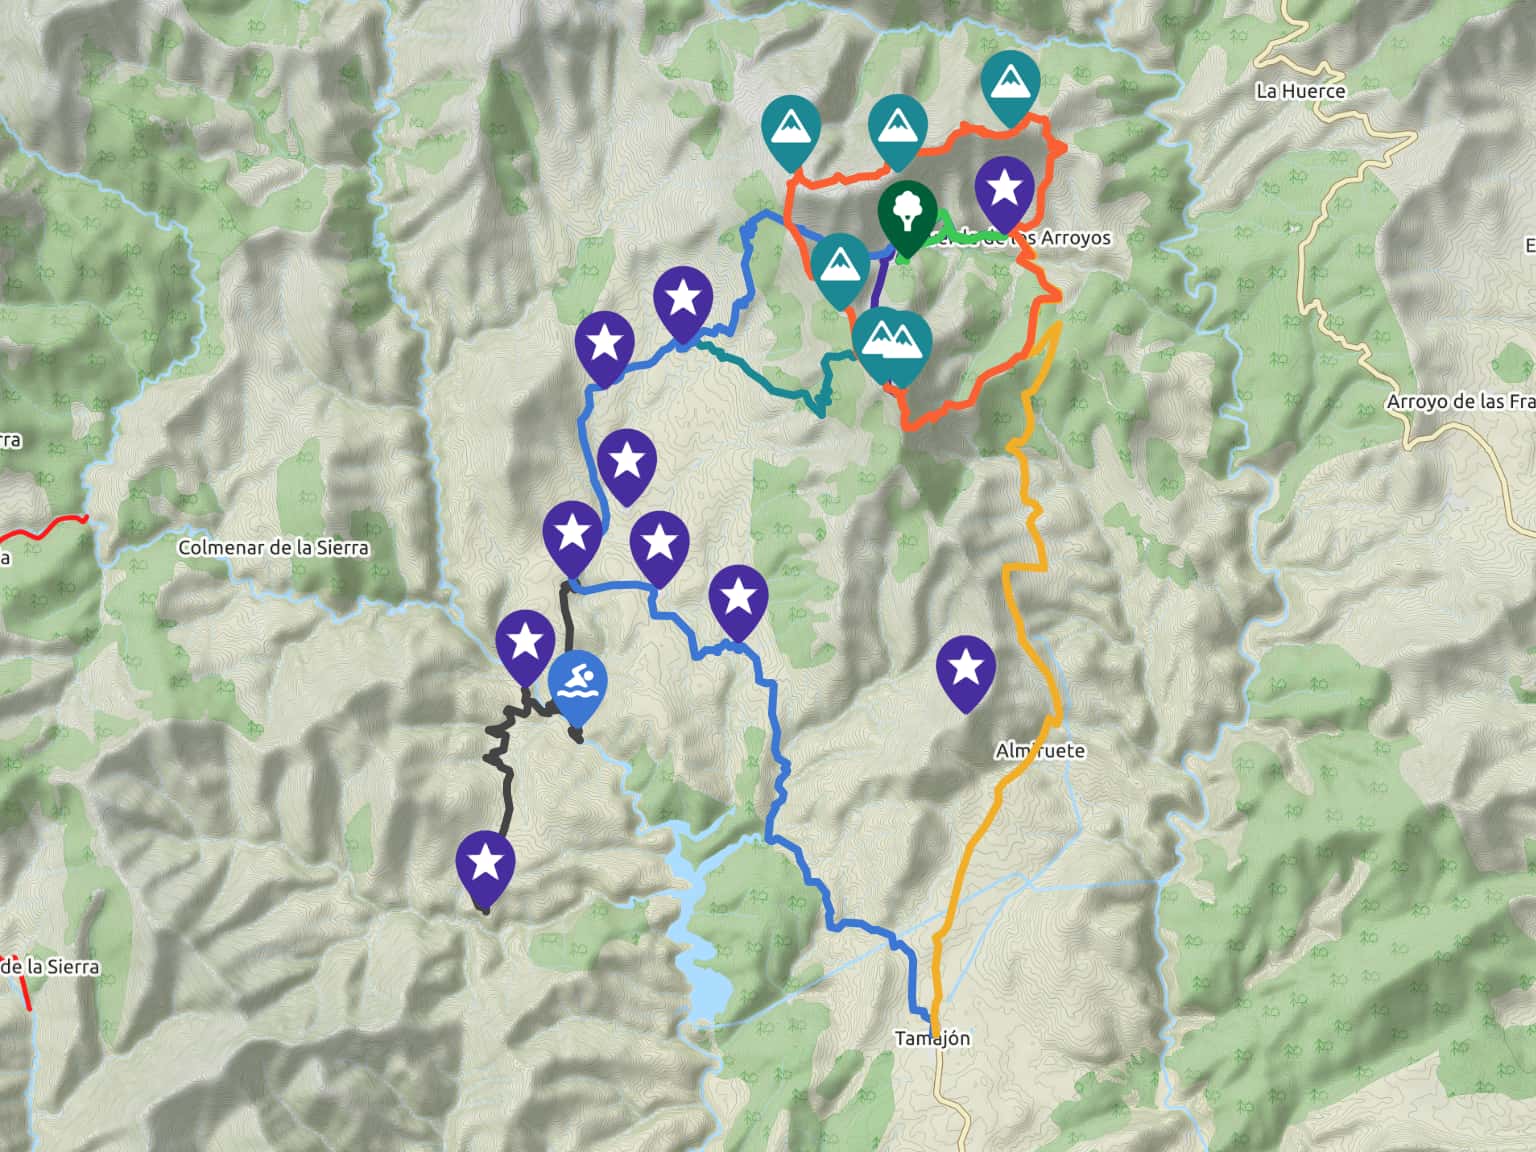Click the star marker just left of the swimming icon
This screenshot has width=1536, height=1152.
pyautogui.click(x=525, y=646)
